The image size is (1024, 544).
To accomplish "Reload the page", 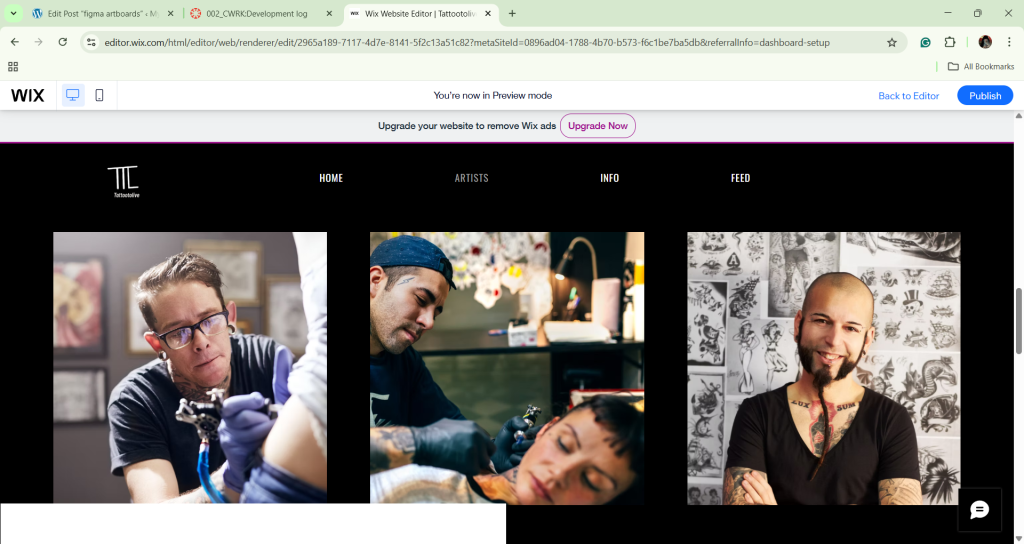I will click(x=63, y=42).
